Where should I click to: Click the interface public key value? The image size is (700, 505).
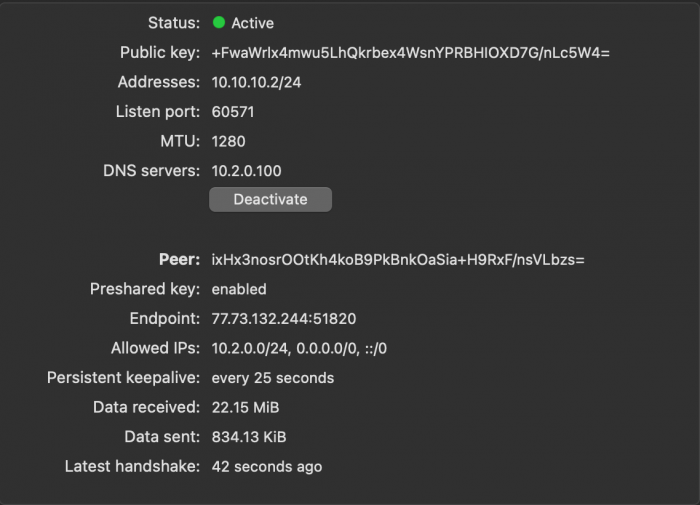click(x=410, y=52)
